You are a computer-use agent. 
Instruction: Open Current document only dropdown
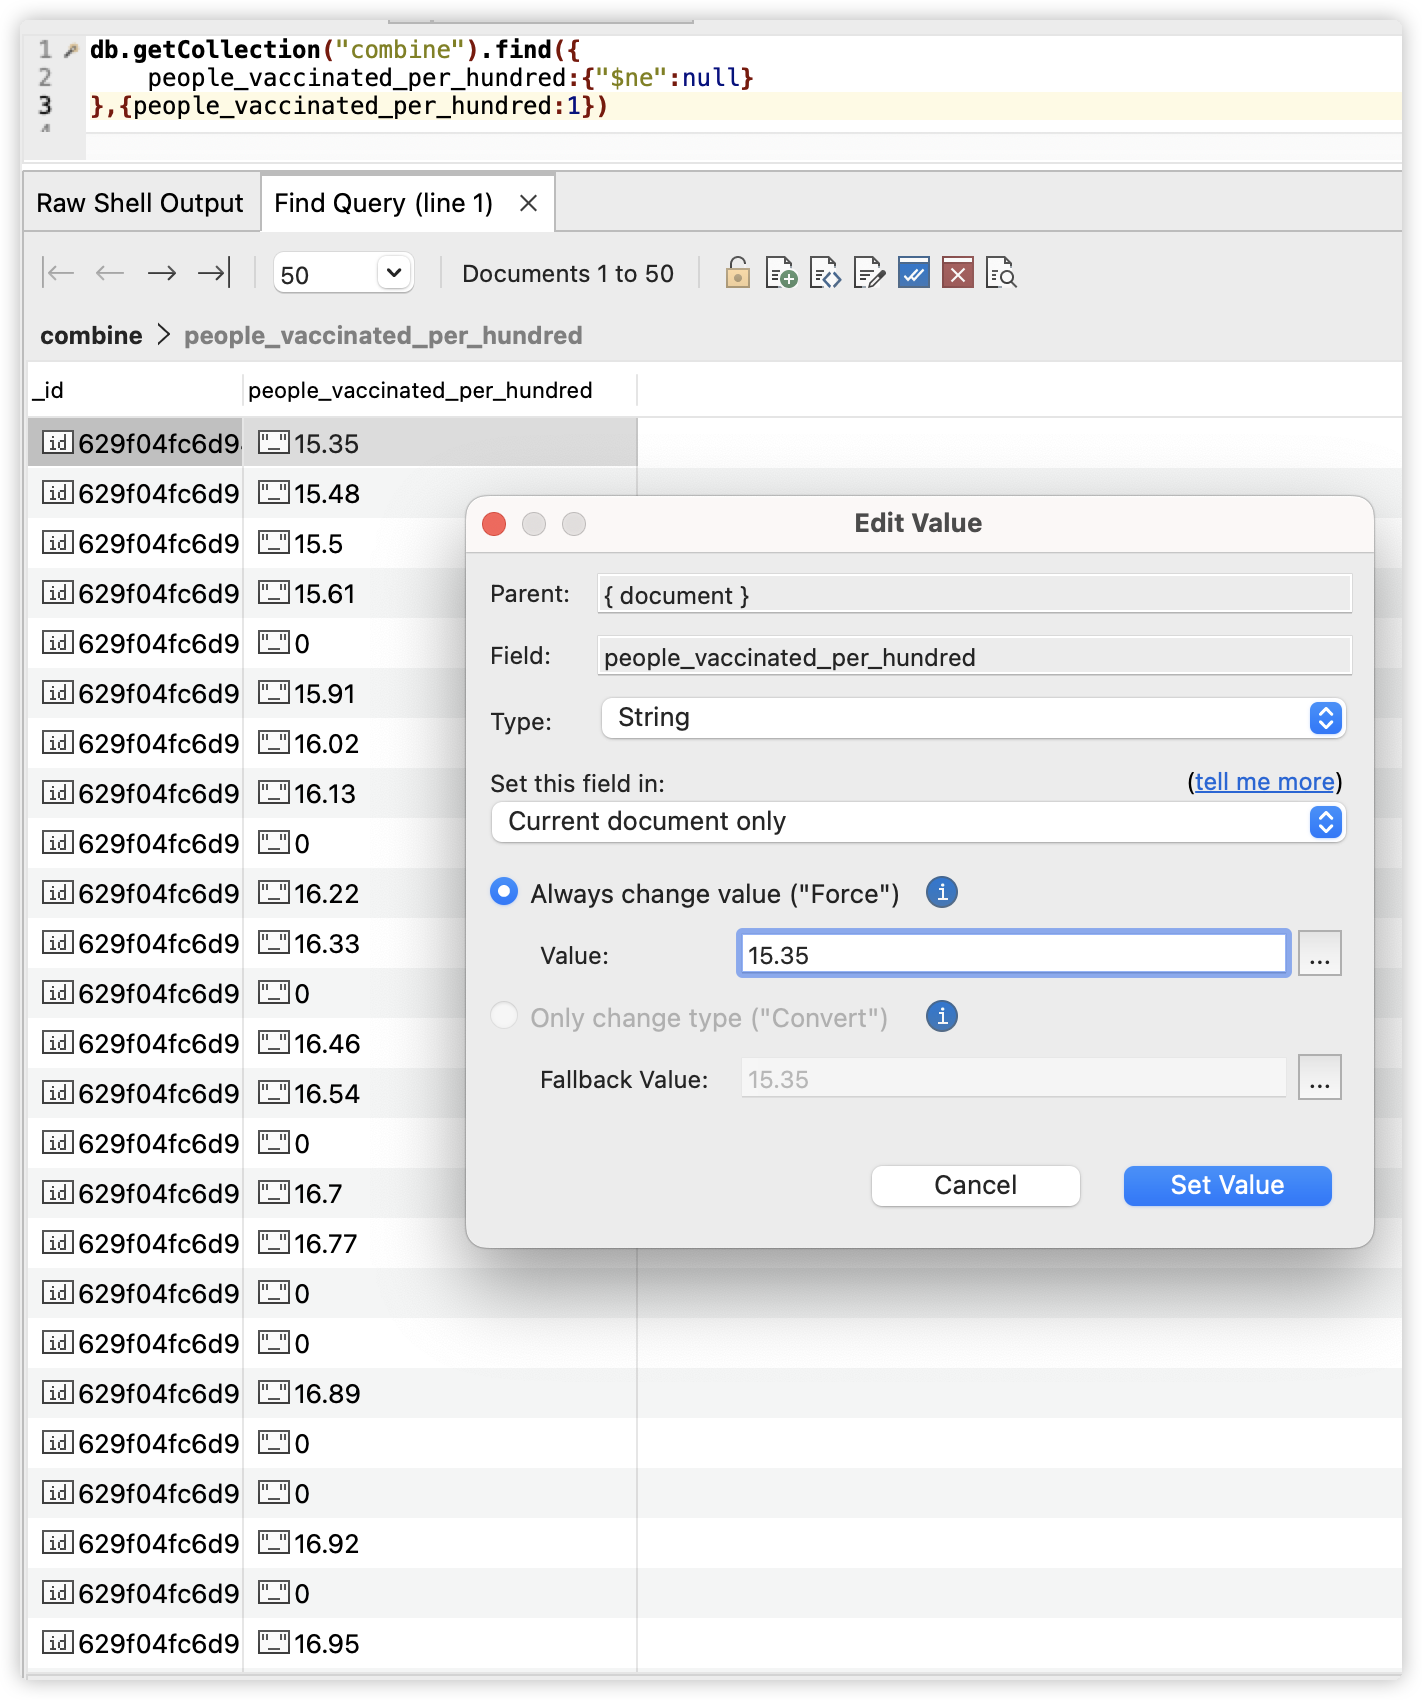point(918,822)
